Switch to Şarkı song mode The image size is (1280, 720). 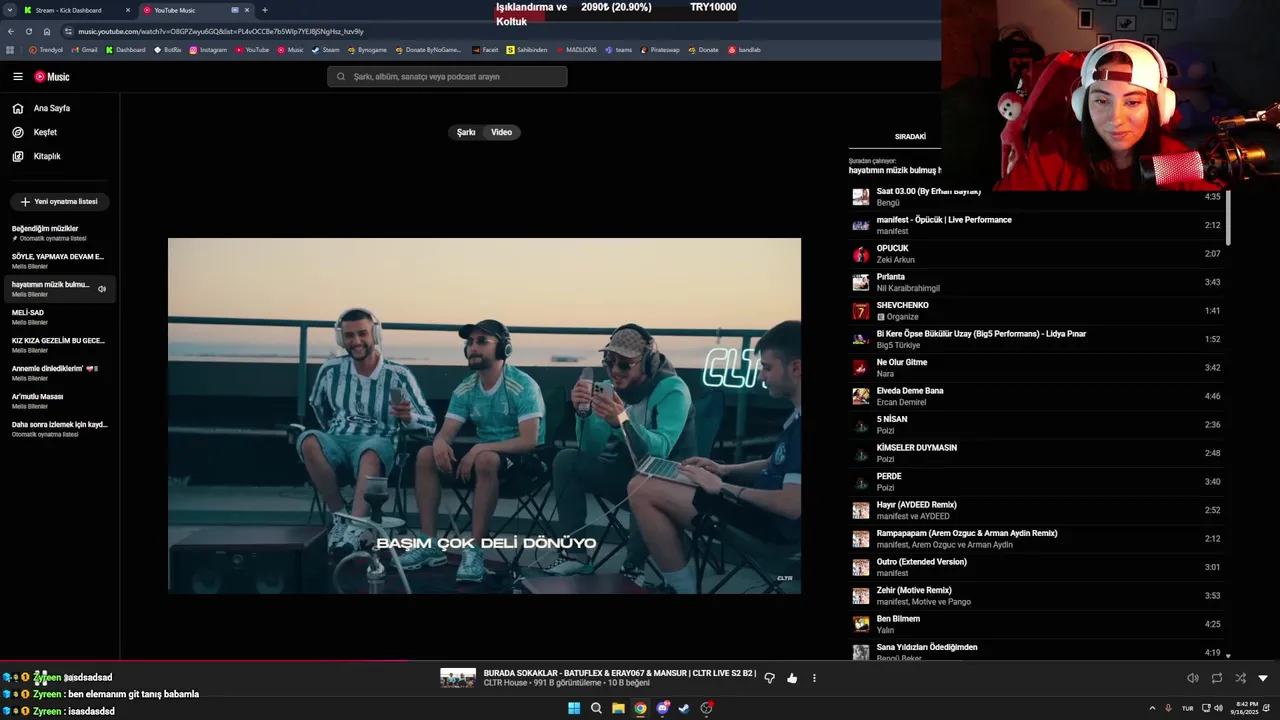pos(466,132)
